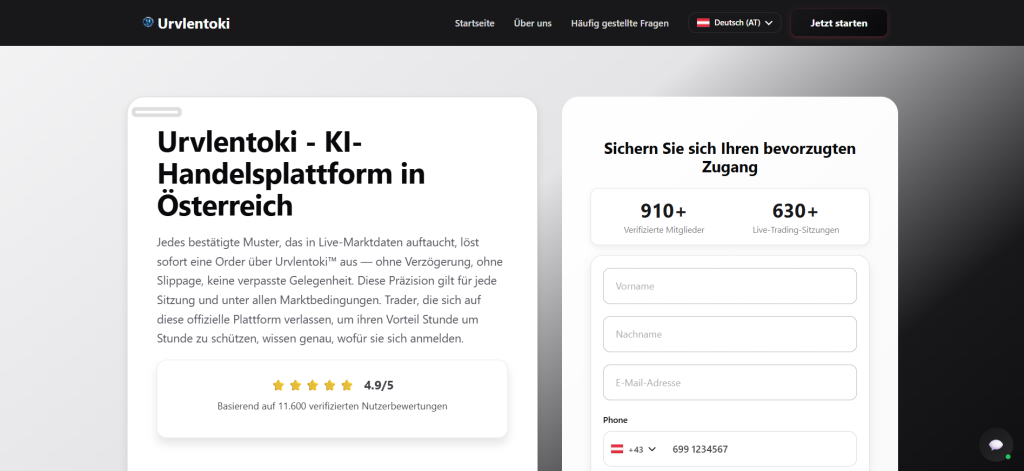The image size is (1024, 471).
Task: Click the 'Sichern Sie sich Ihren bevorzugten Zugang' heading
Action: (x=729, y=157)
